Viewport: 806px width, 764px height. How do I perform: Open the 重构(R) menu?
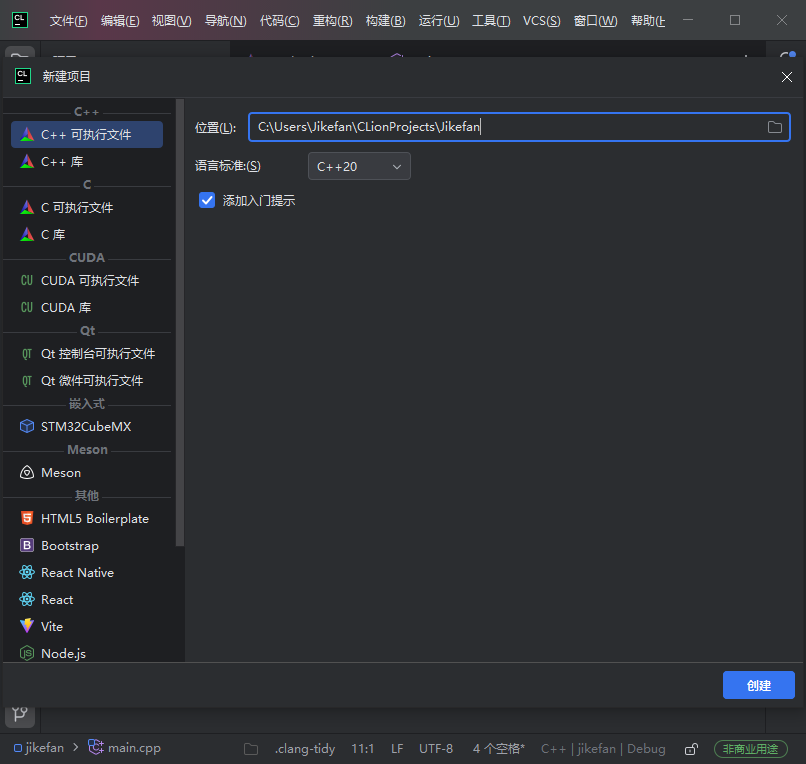(333, 21)
